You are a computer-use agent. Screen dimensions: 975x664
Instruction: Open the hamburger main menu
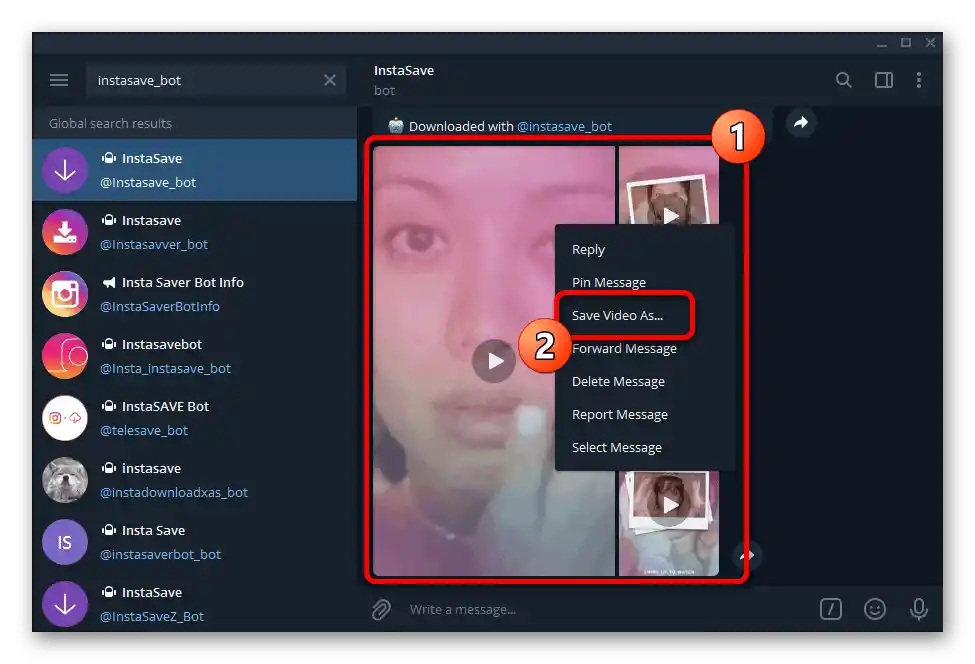59,80
